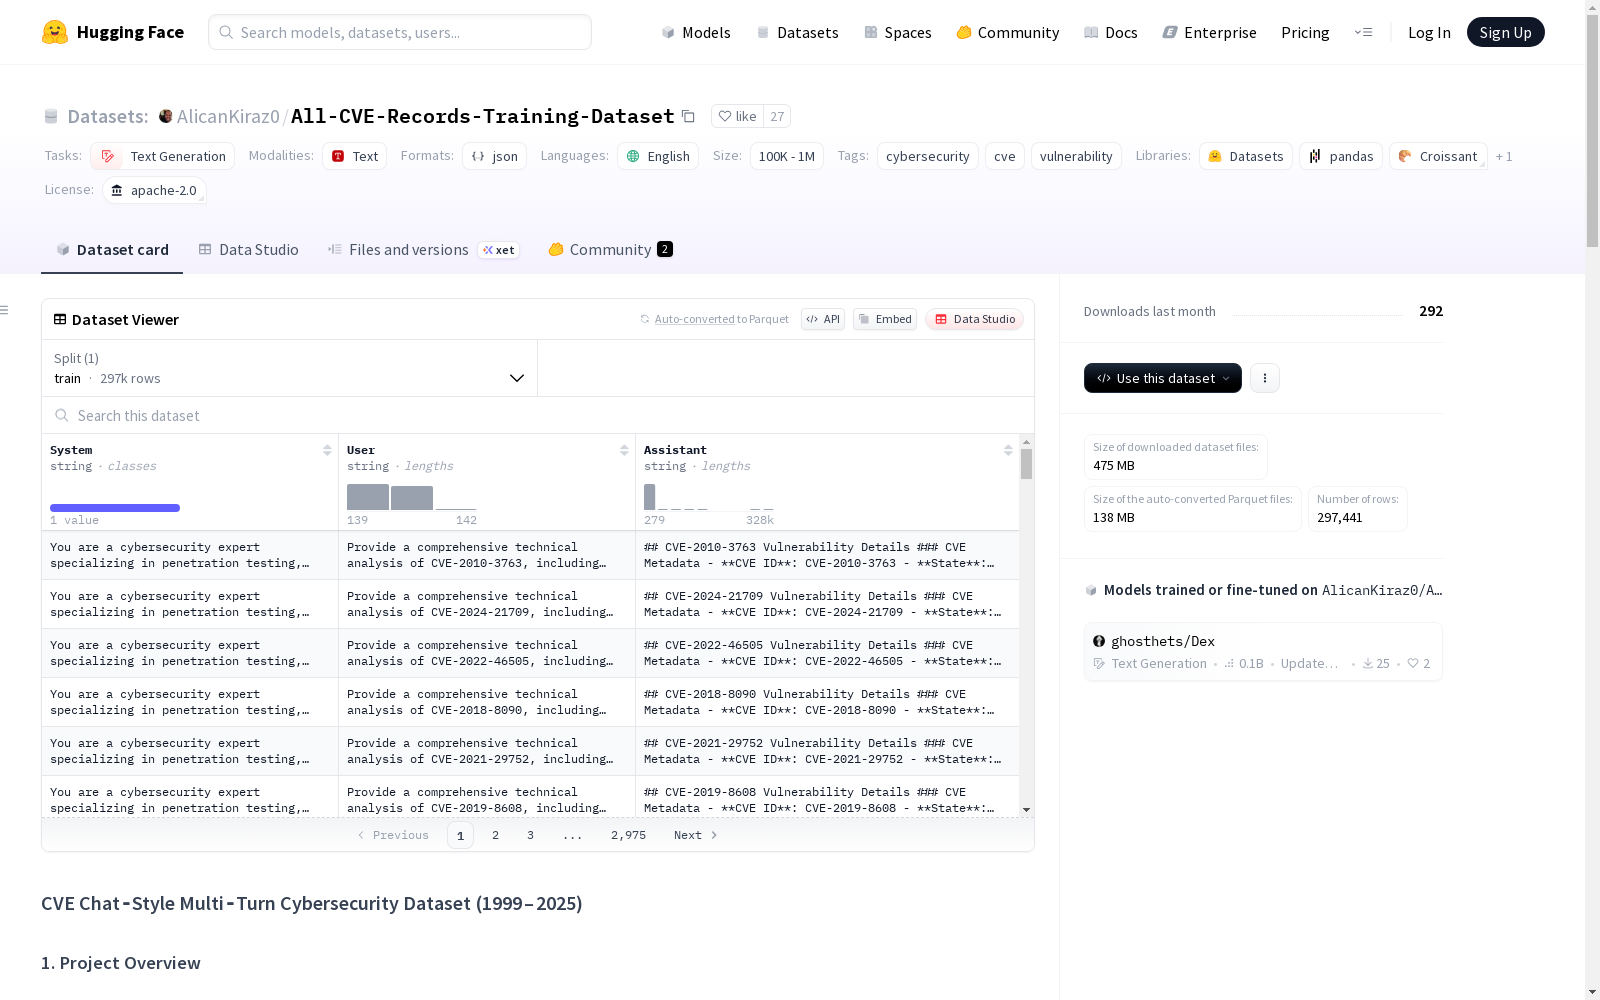Open the Data Studio tab
Screen dimensions: 1600x1000
tap(249, 250)
